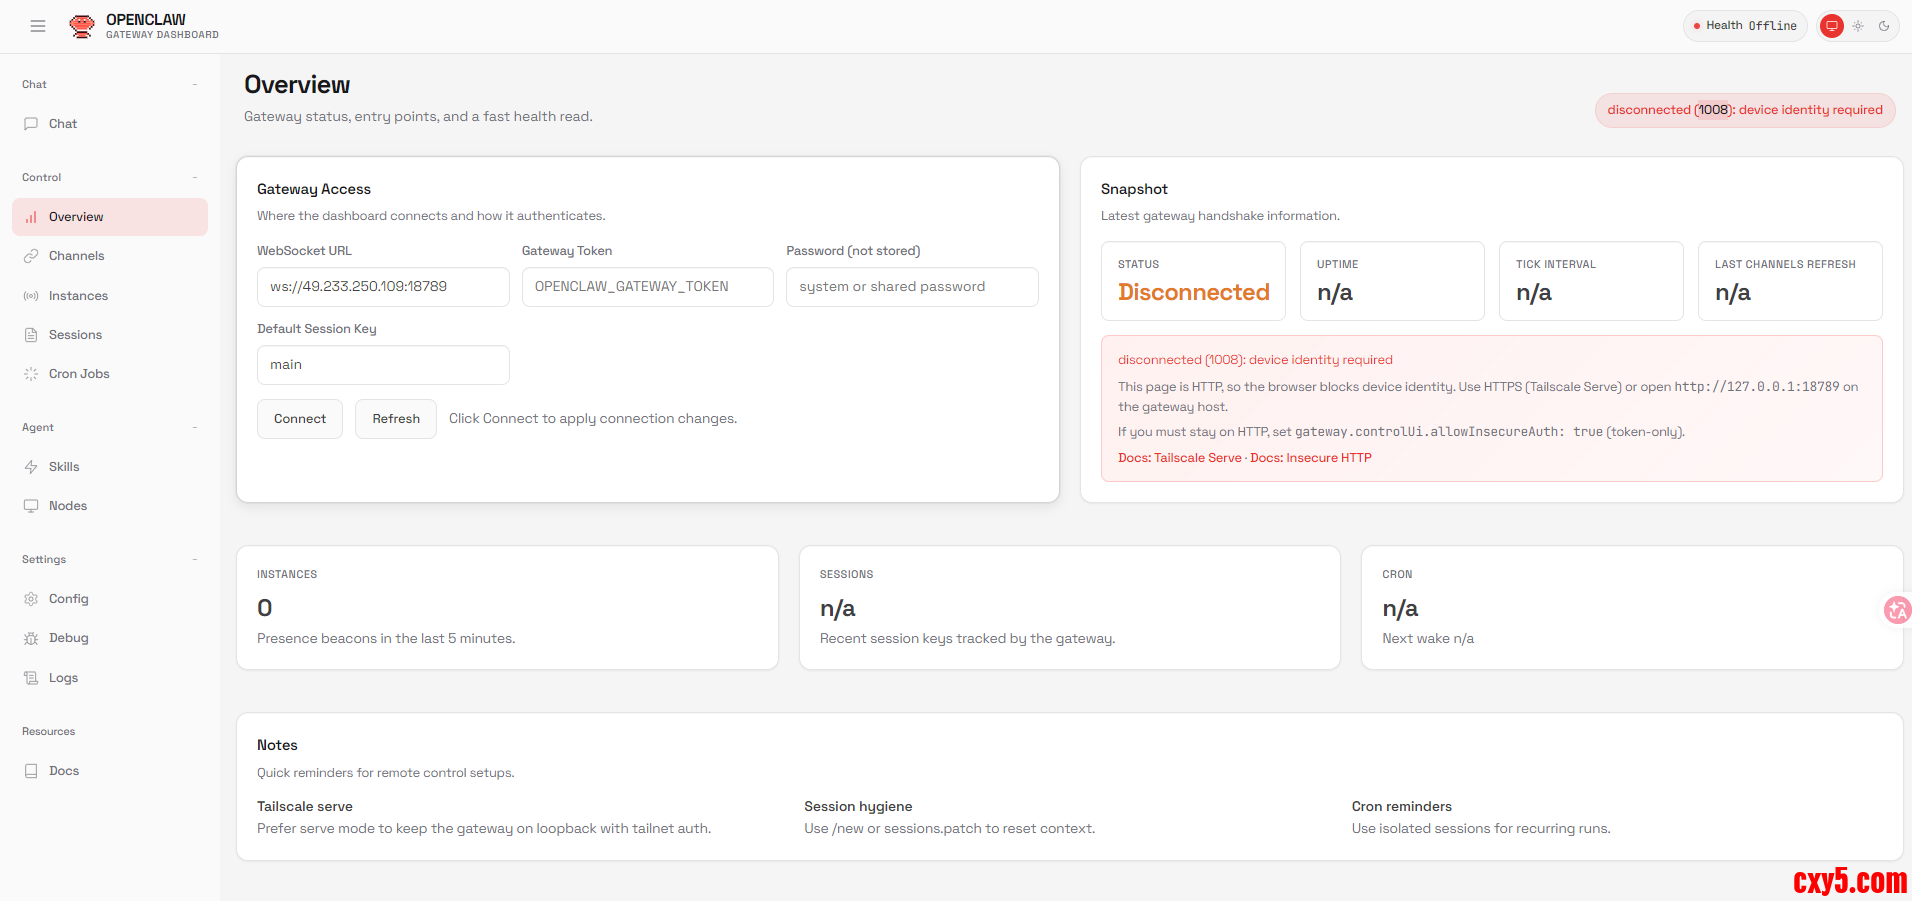Enable light theme with sun icon
Screen dimensions: 1912x901
pos(1858,26)
